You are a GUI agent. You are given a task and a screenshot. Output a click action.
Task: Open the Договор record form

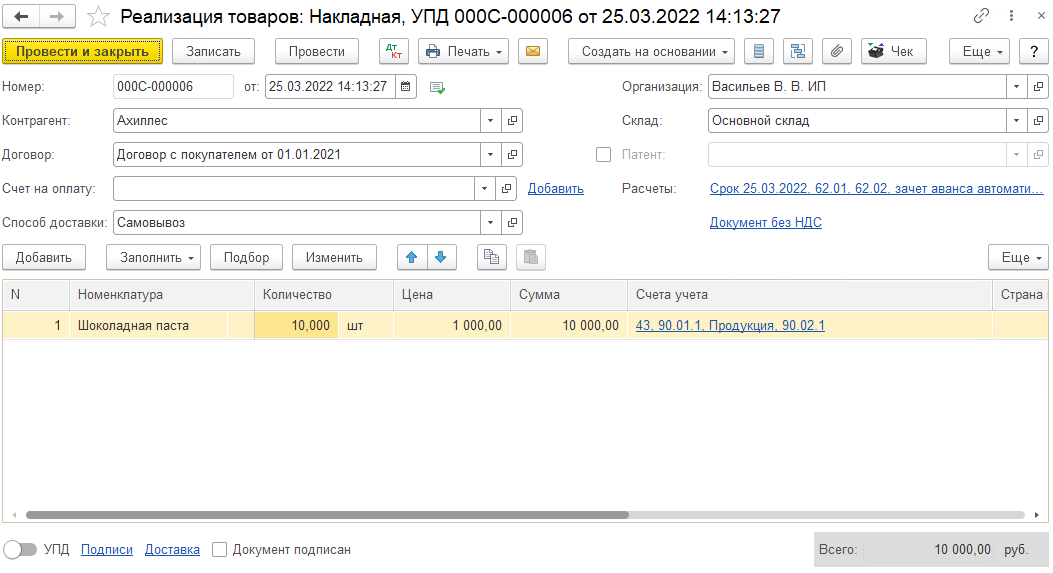(512, 155)
